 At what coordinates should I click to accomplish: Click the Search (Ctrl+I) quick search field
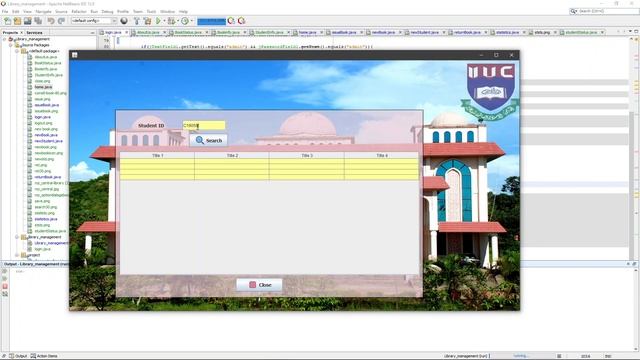605,11
